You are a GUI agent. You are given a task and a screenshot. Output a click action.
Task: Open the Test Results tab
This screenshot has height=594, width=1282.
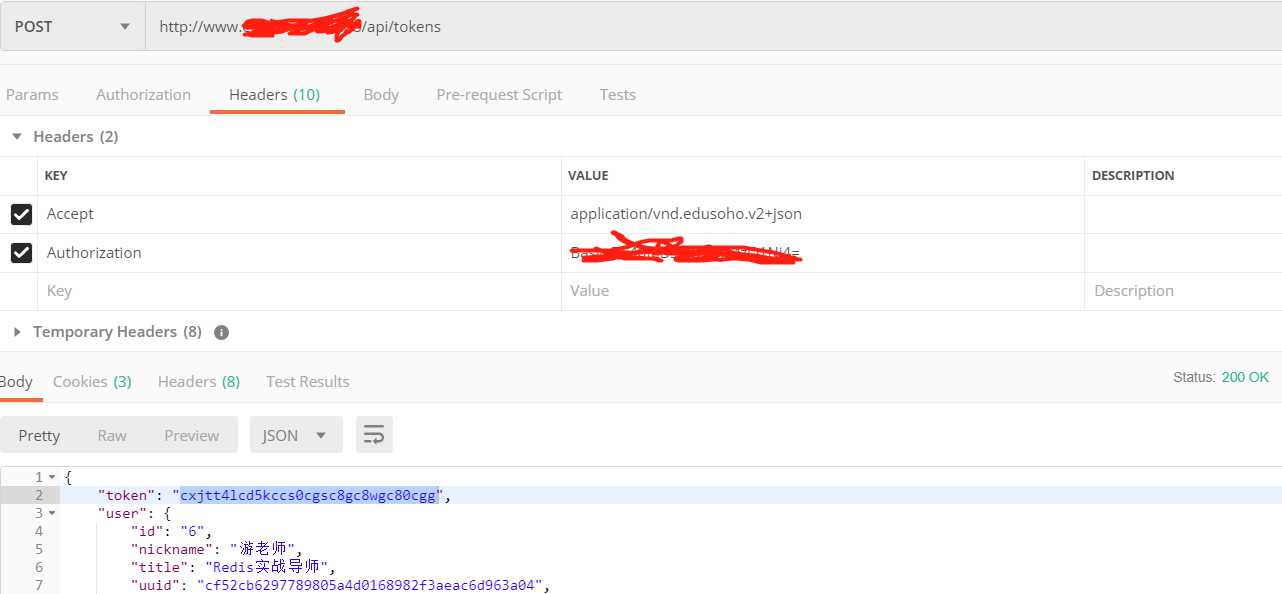308,382
